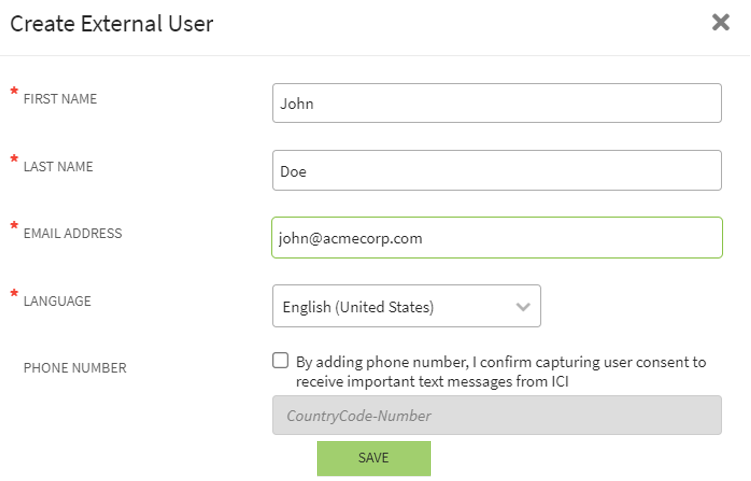The height and width of the screenshot is (481, 751).
Task: Click the First Name field containing John
Action: (x=496, y=103)
